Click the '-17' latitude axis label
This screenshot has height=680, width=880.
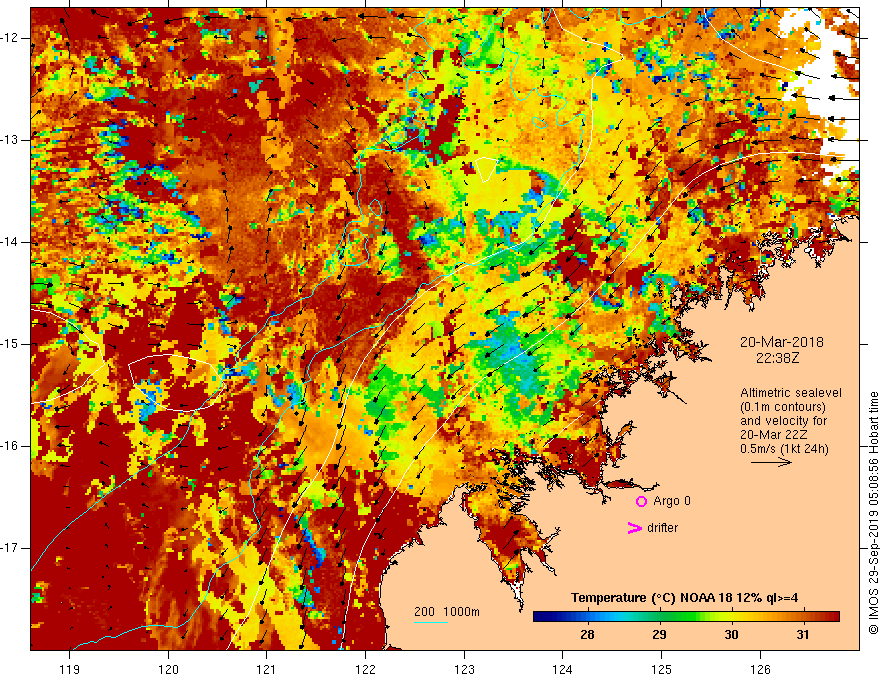10,548
